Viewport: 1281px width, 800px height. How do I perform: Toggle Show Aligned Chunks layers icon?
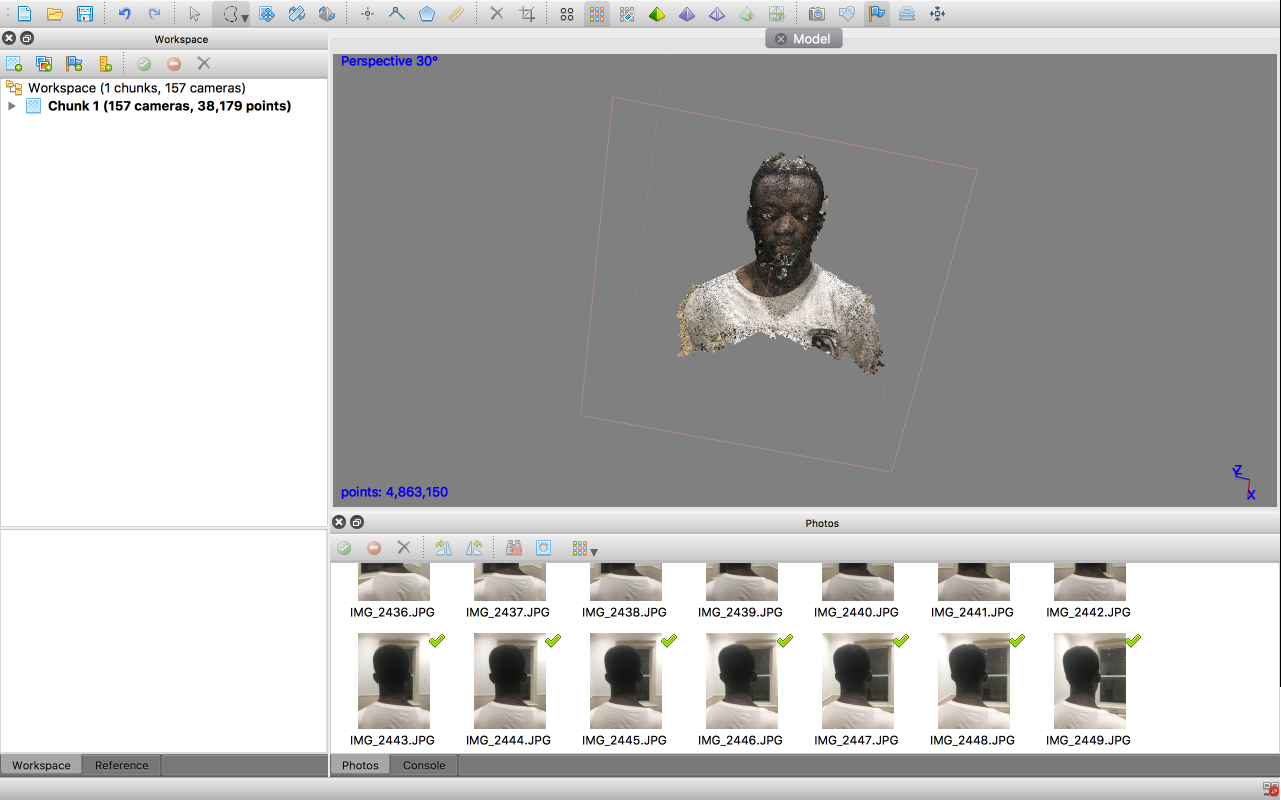click(x=907, y=14)
